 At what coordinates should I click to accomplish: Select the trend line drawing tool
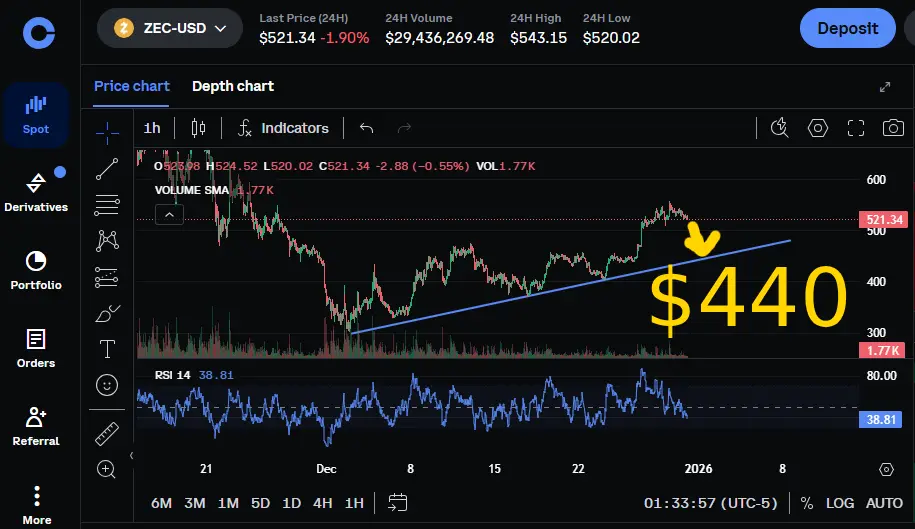pyautogui.click(x=107, y=169)
